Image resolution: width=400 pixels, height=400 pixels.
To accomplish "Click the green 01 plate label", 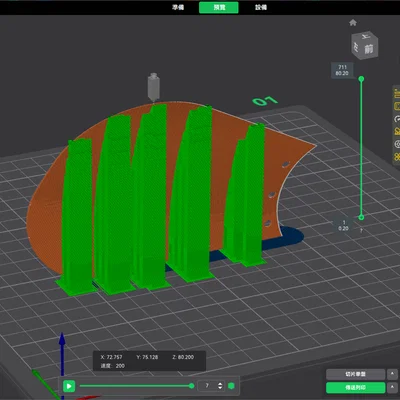I will [x=265, y=101].
